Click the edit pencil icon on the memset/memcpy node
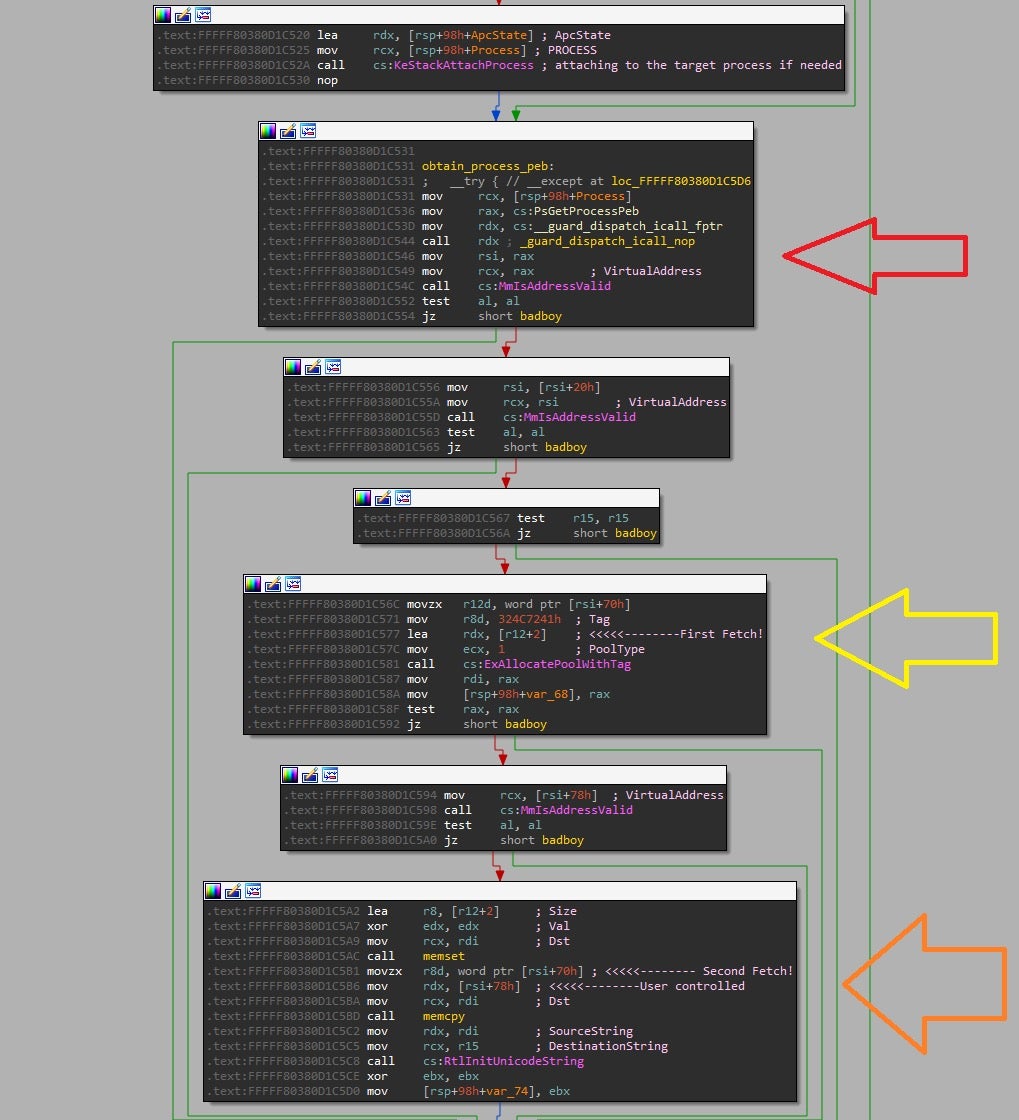1019x1120 pixels. [x=233, y=890]
